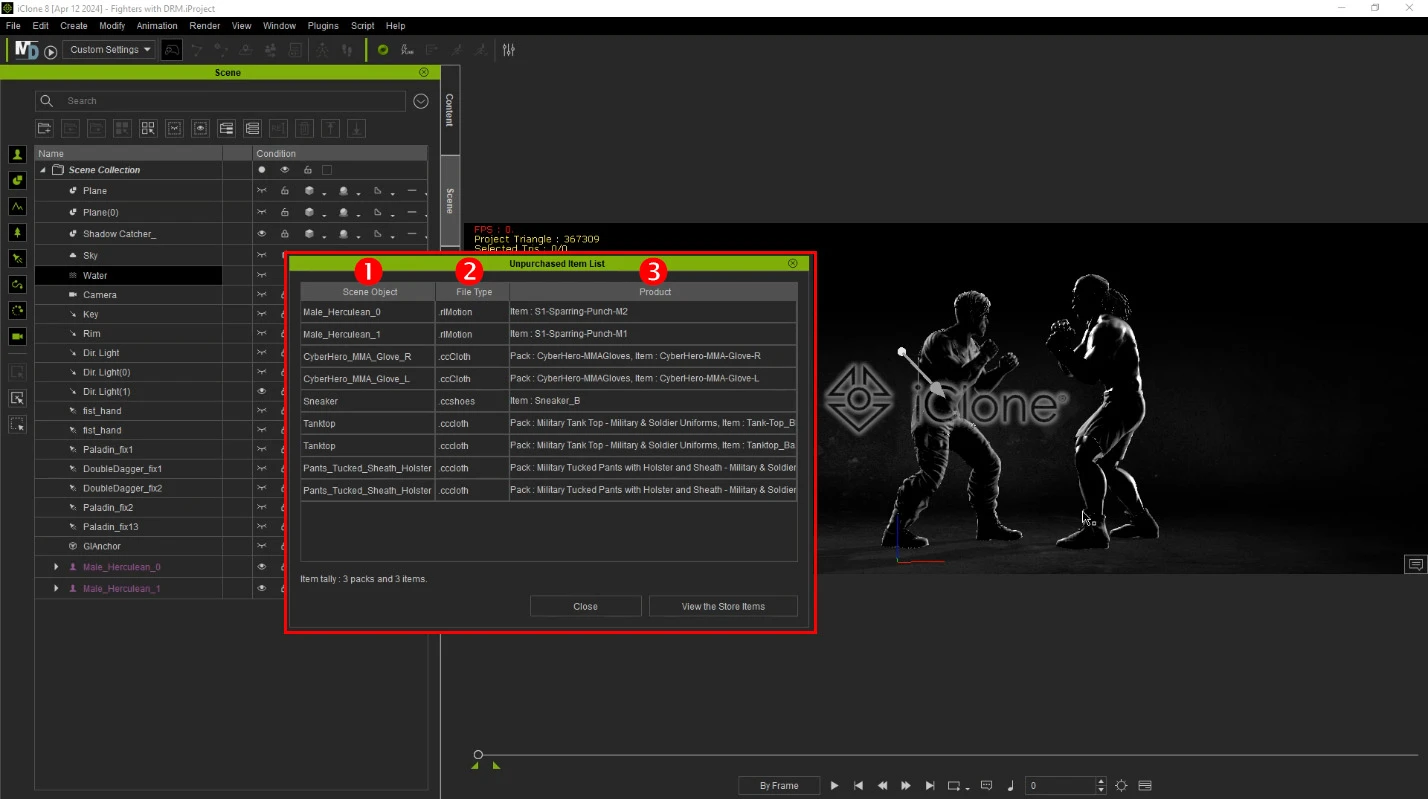Show the hidden Plane object
The width and height of the screenshot is (1428, 799).
coord(262,190)
